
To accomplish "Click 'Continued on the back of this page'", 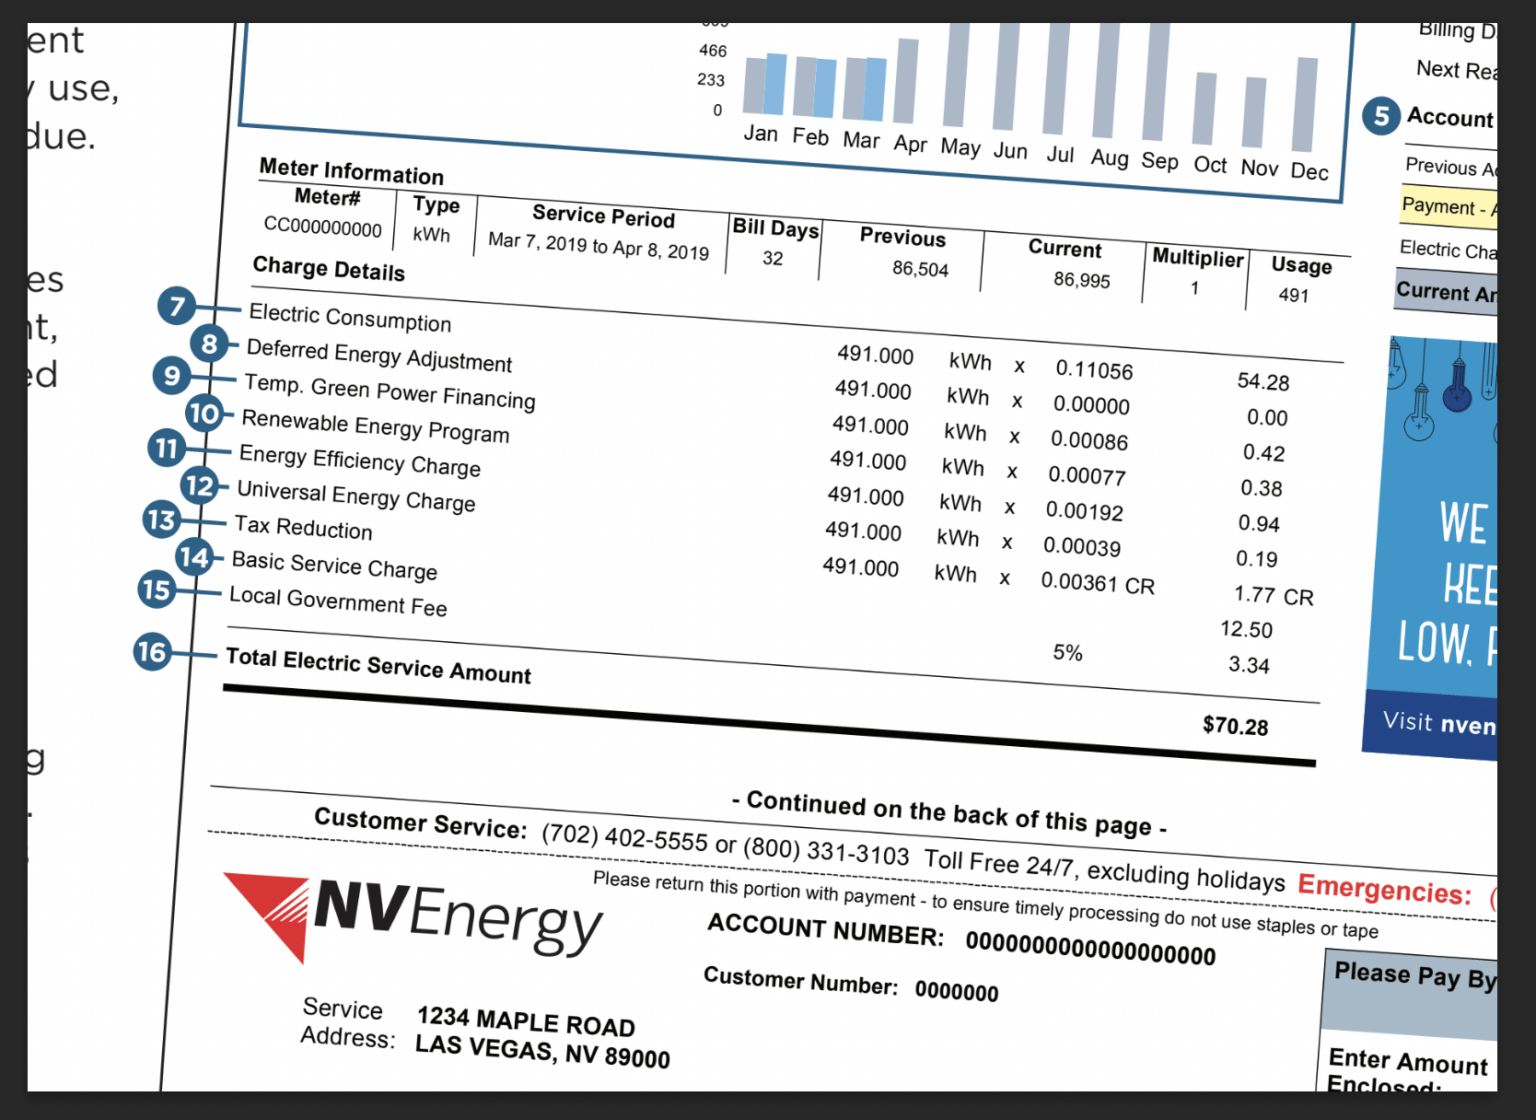I will point(949,813).
